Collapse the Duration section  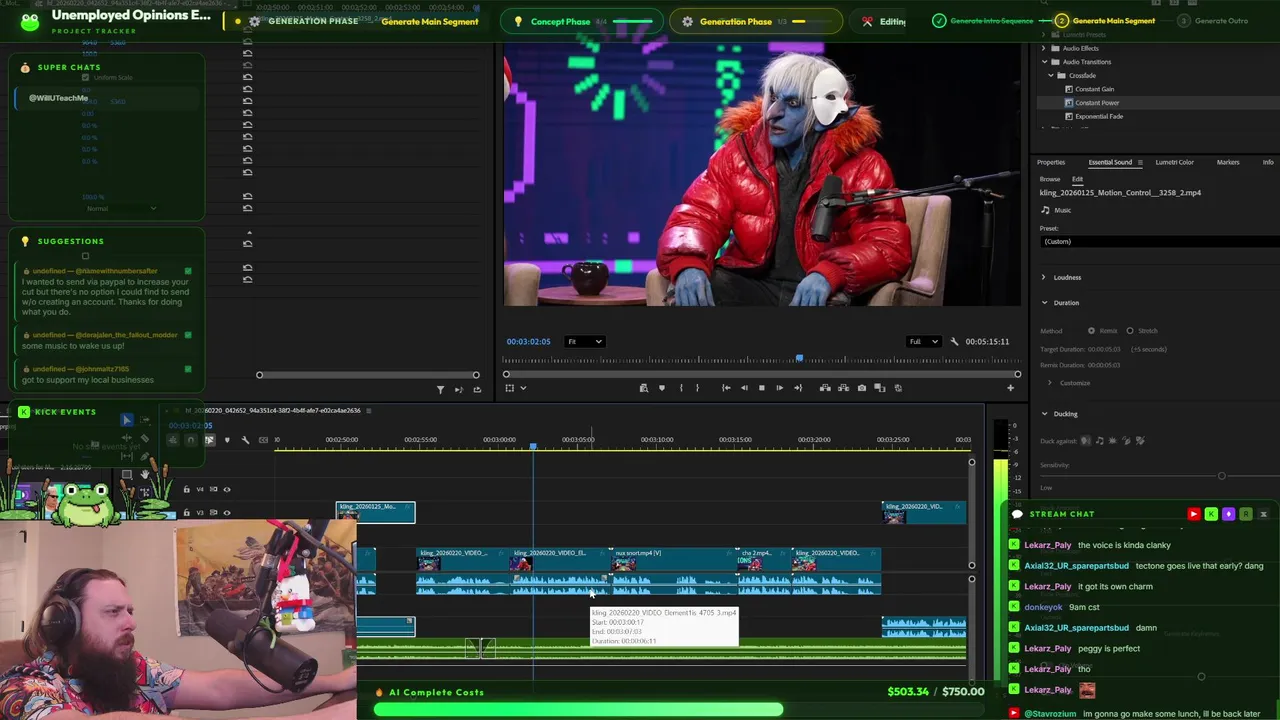(1044, 303)
